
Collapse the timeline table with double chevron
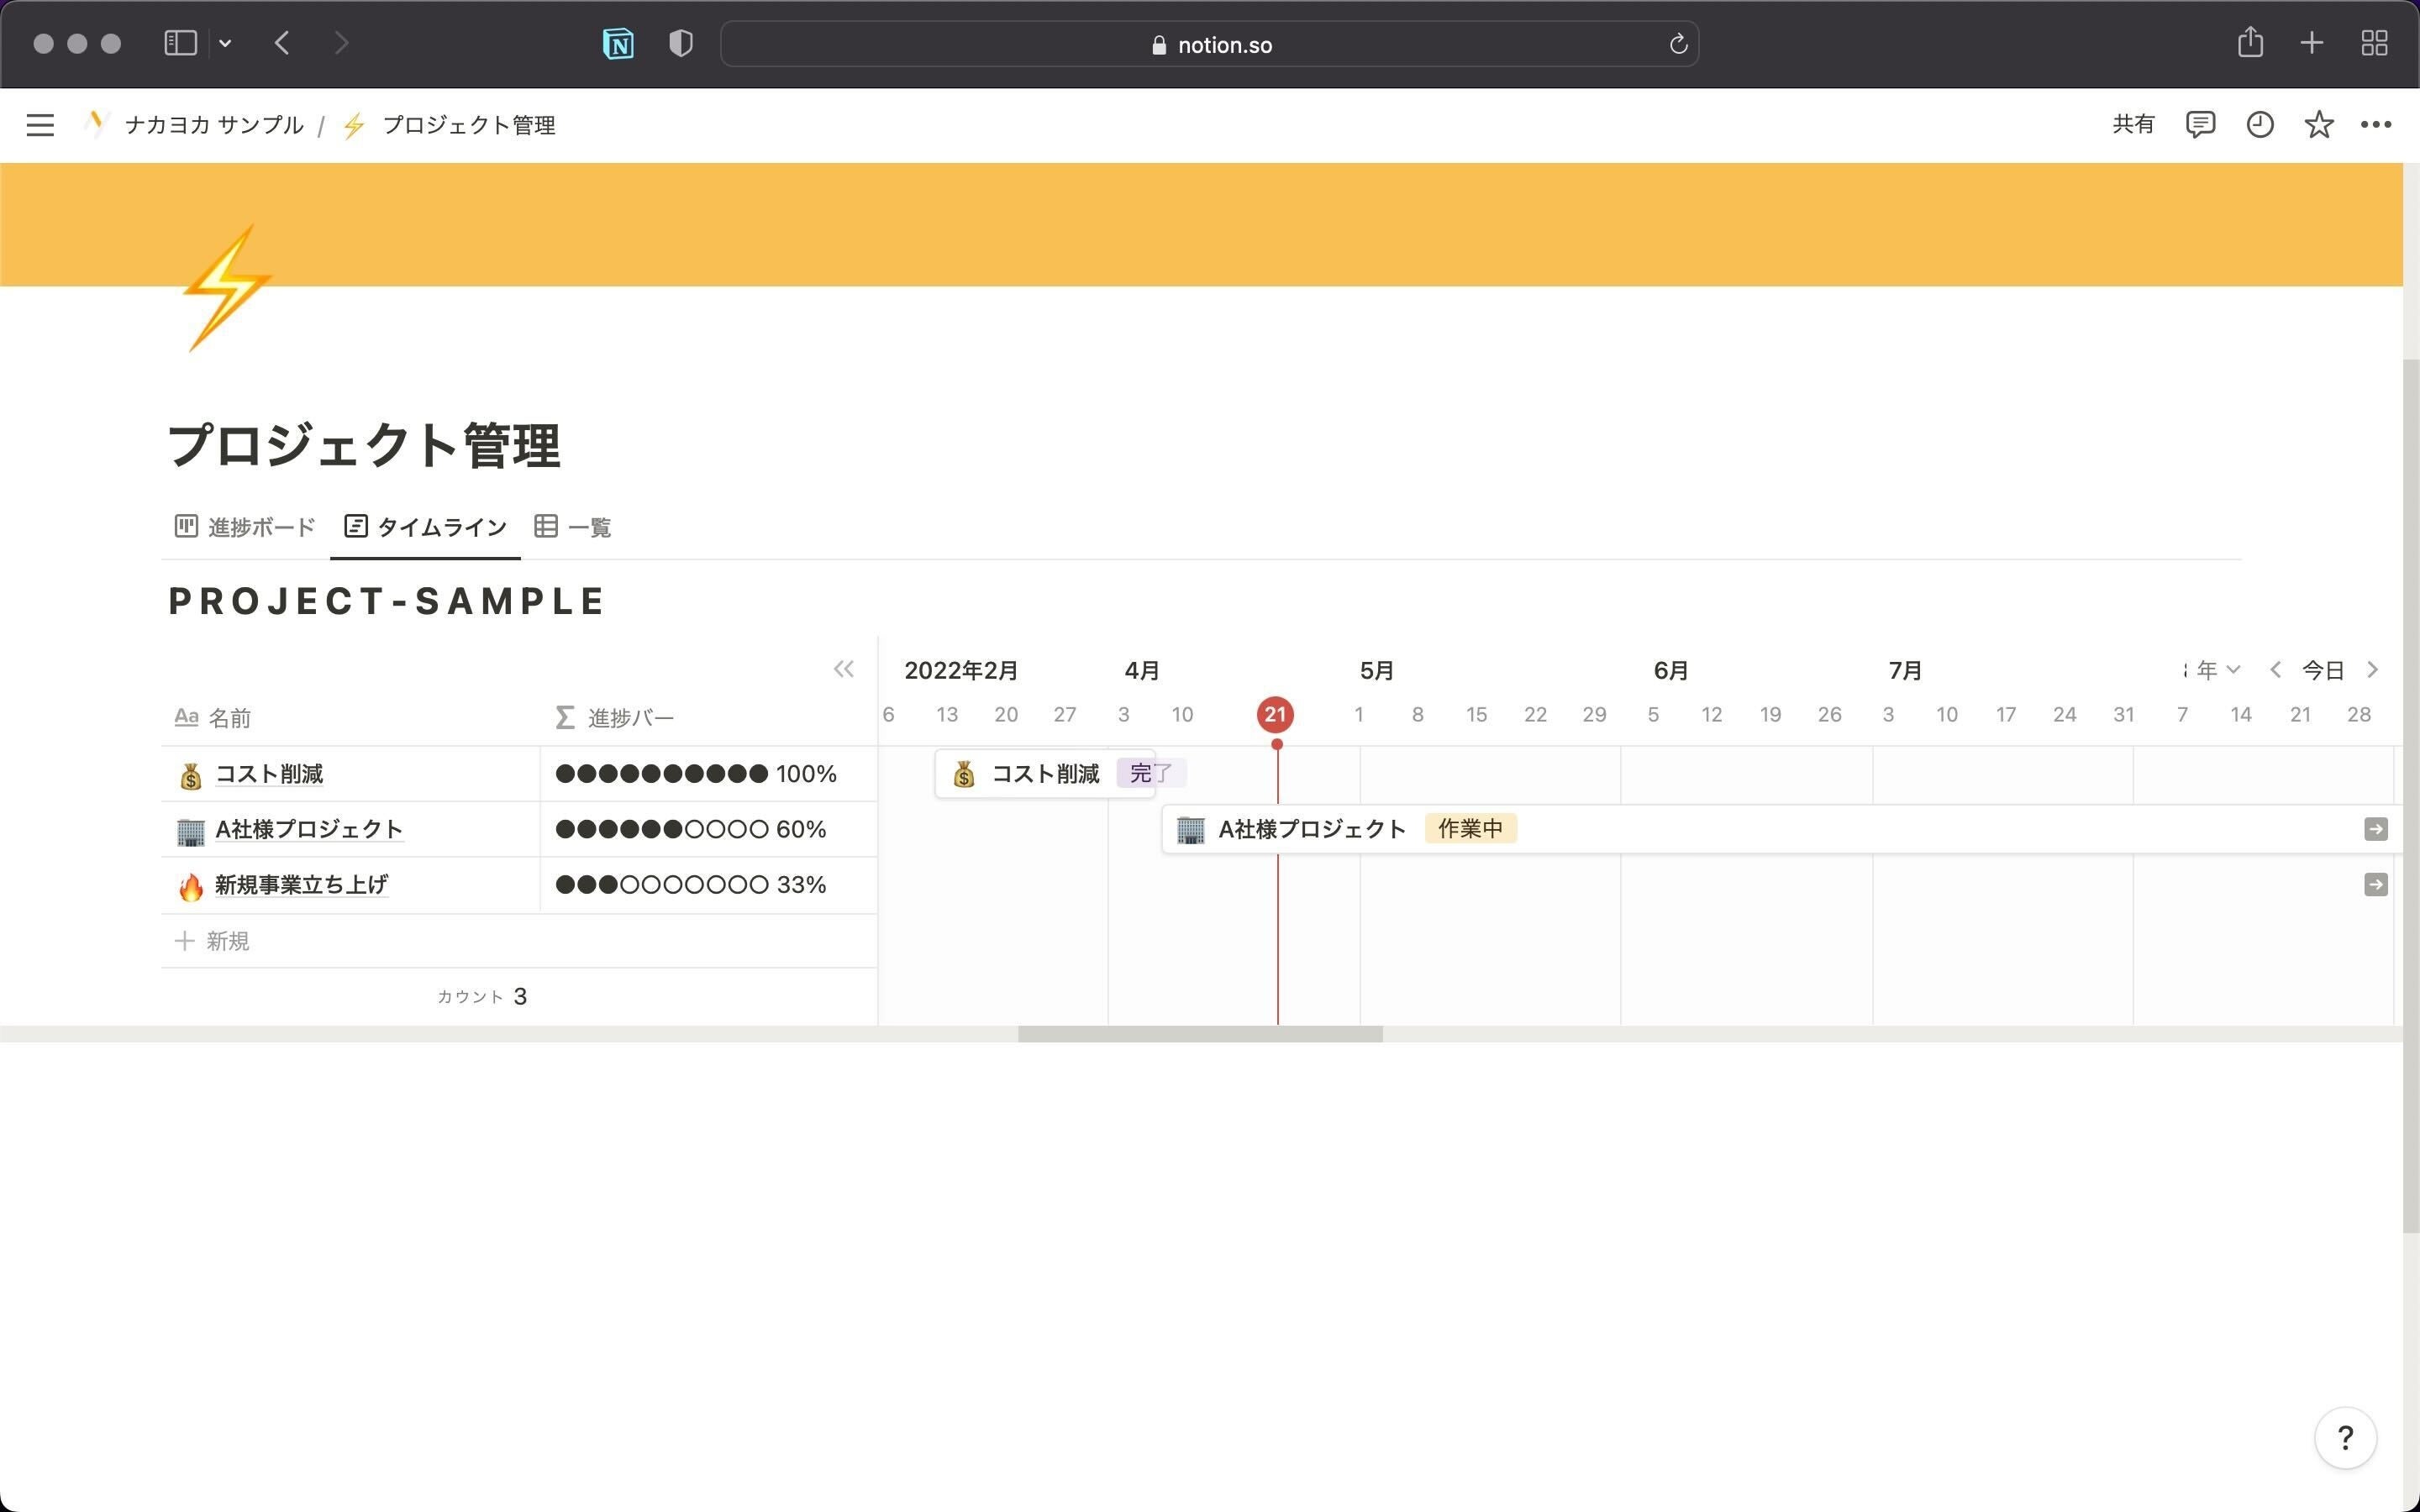point(843,669)
